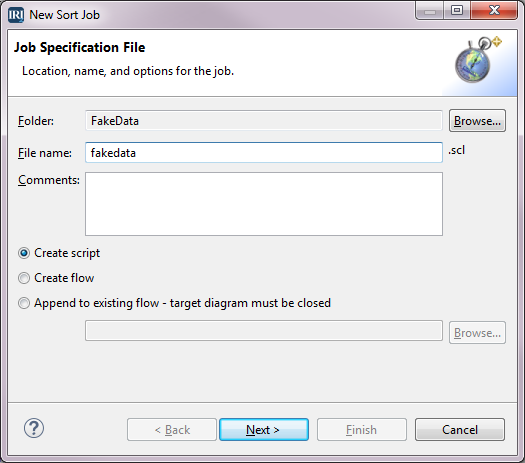Focus the File name field containing fakedata
525x463 pixels.
(264, 153)
